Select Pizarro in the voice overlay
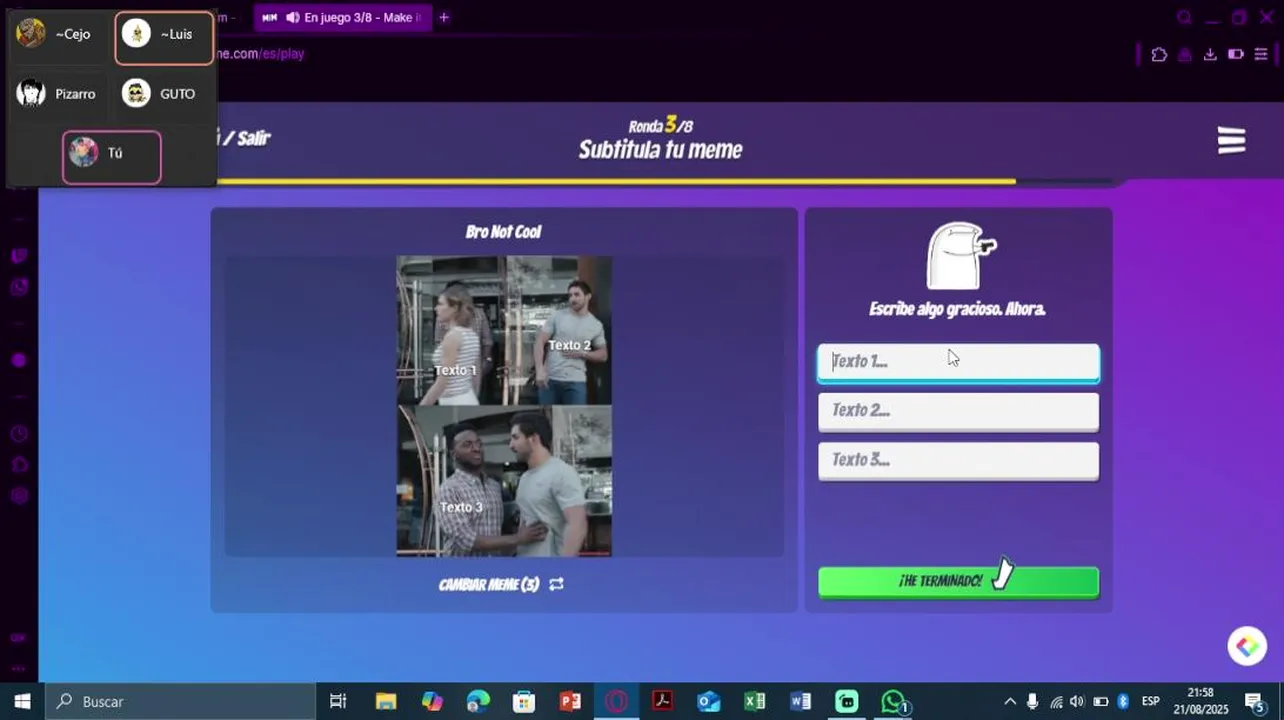This screenshot has height=720, width=1284. click(57, 94)
